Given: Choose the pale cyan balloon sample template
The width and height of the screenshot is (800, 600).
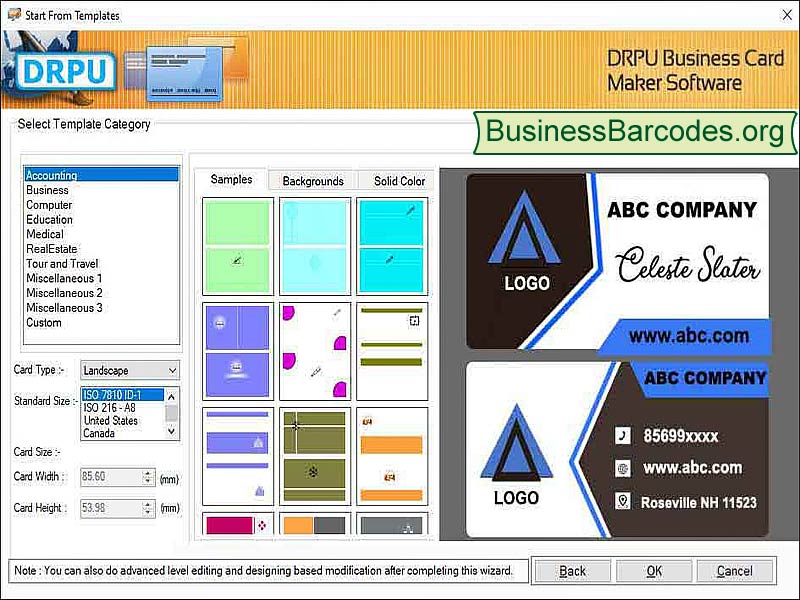Looking at the screenshot, I should click(x=315, y=246).
